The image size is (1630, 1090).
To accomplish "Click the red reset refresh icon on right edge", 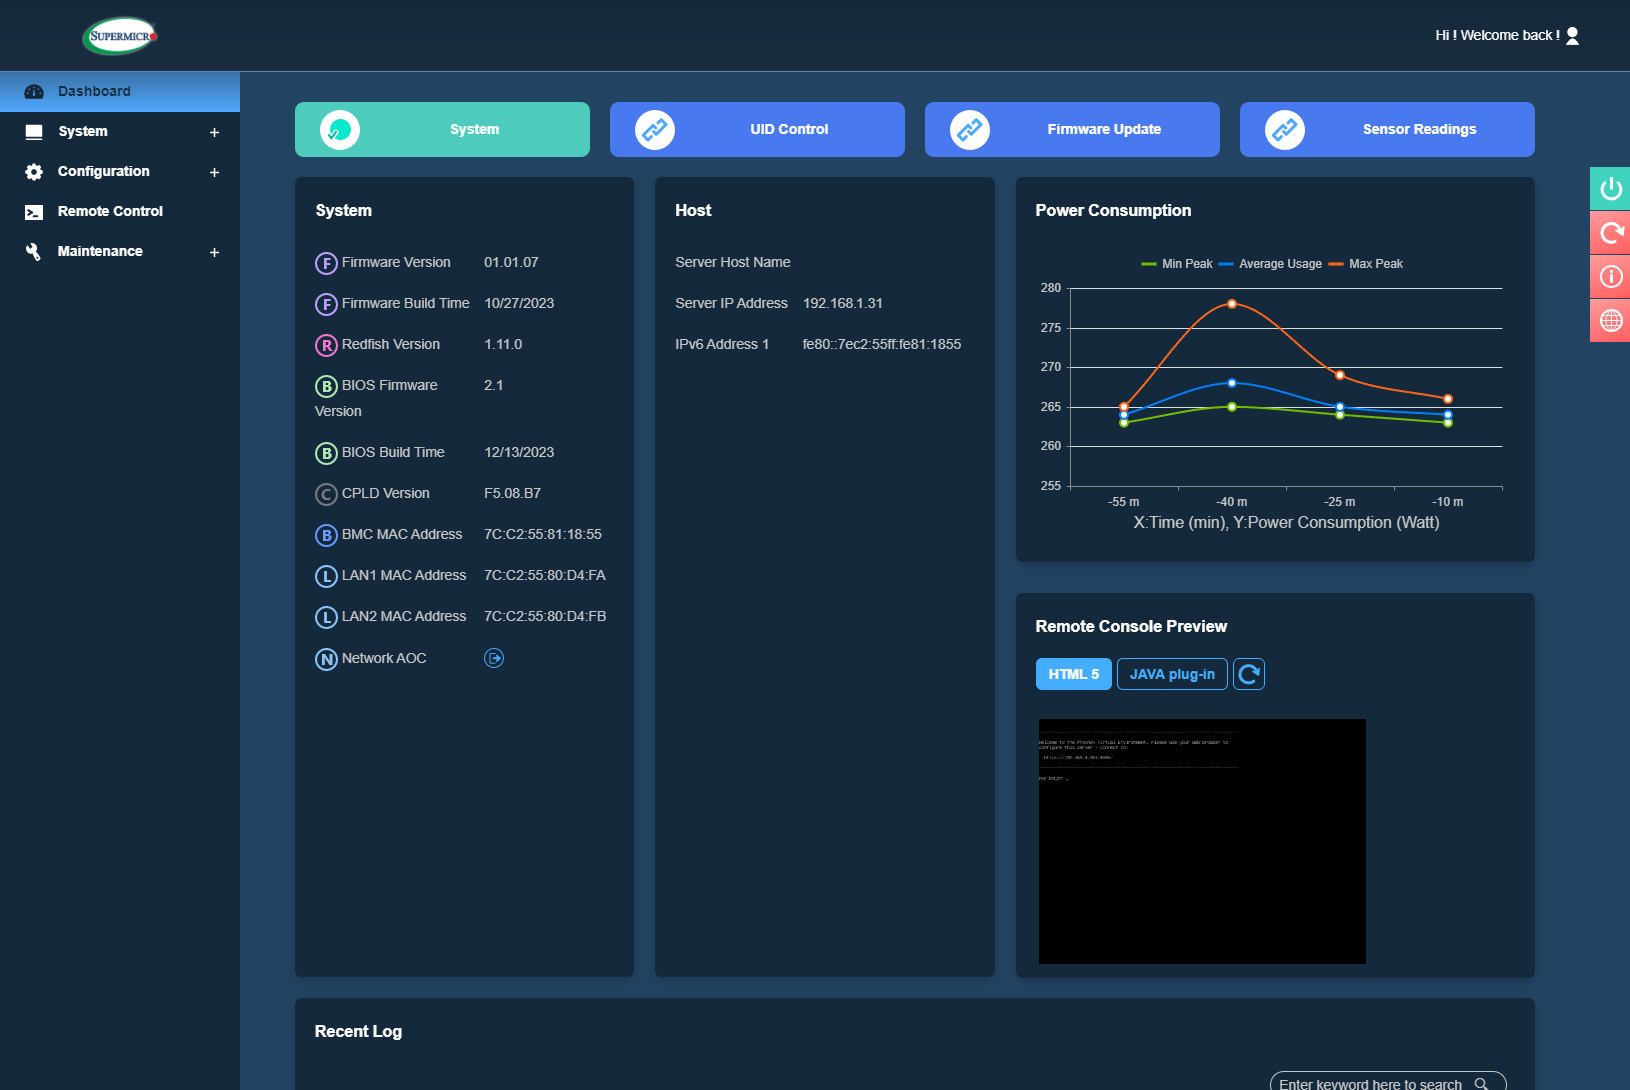I will (1610, 233).
